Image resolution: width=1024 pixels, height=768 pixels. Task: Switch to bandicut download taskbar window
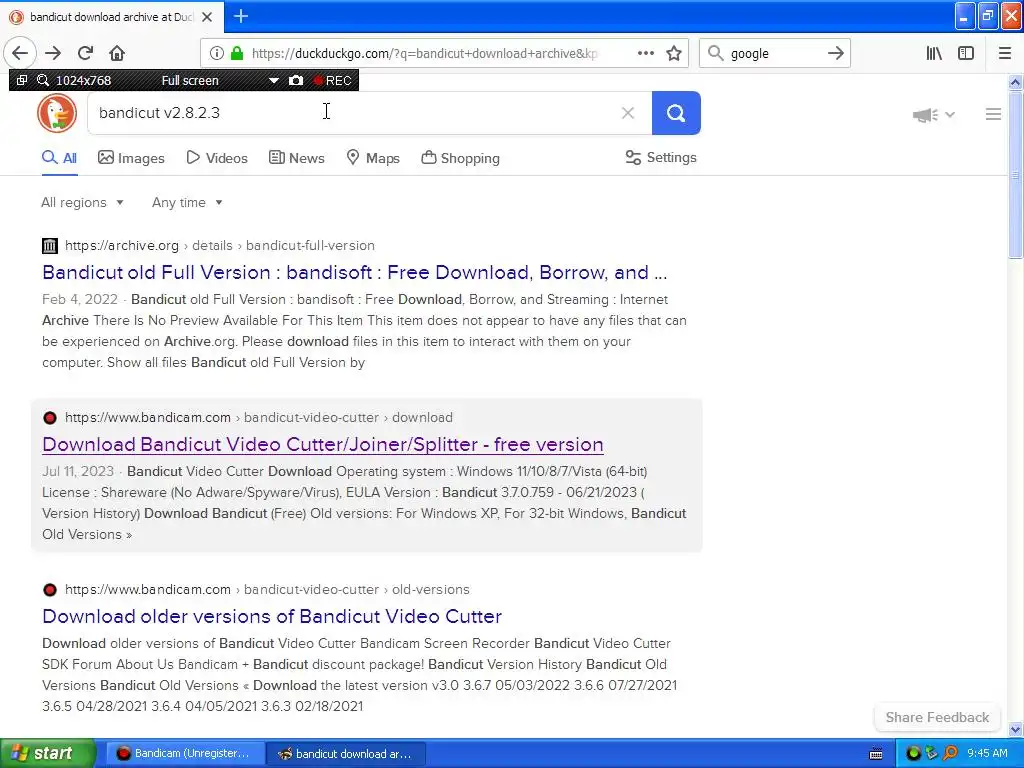point(346,753)
